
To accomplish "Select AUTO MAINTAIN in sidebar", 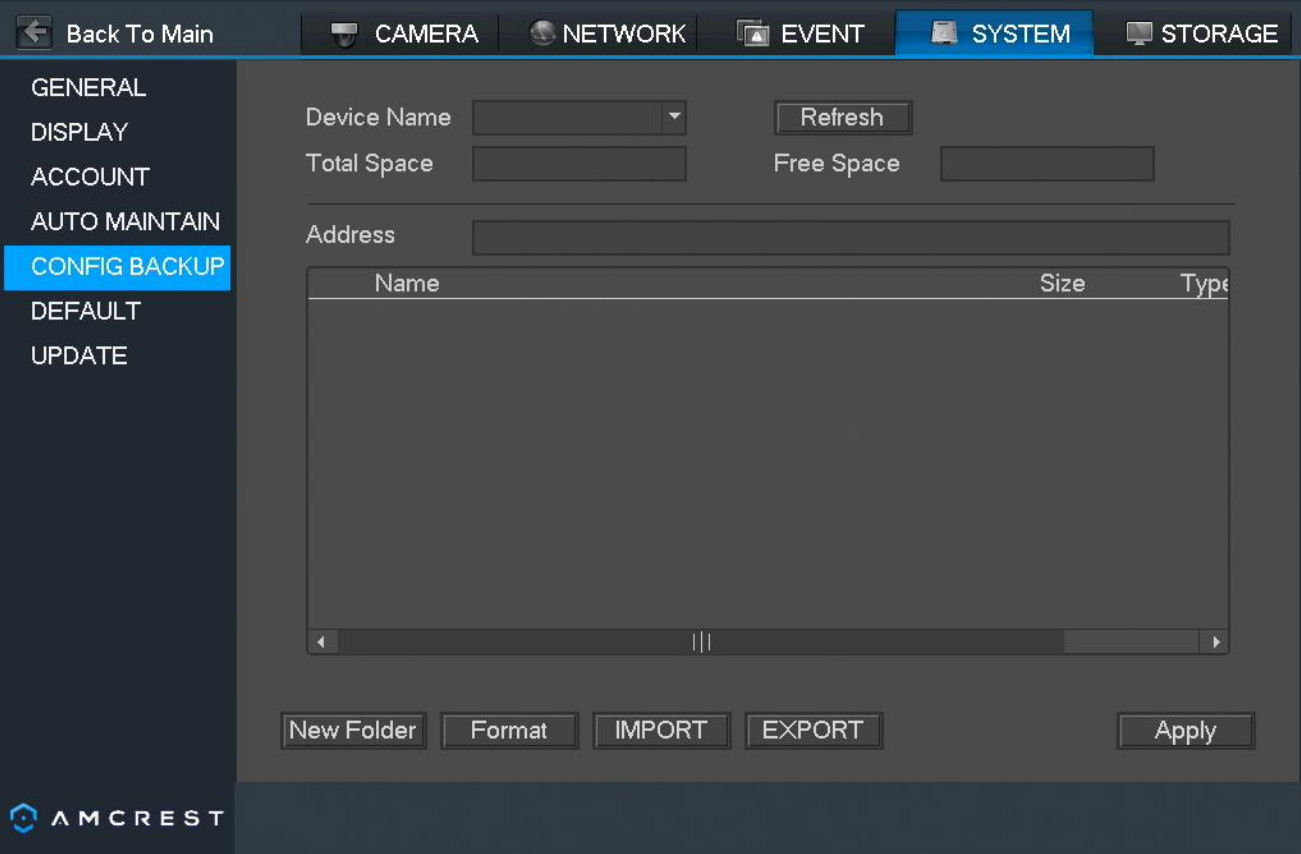I will tap(125, 222).
